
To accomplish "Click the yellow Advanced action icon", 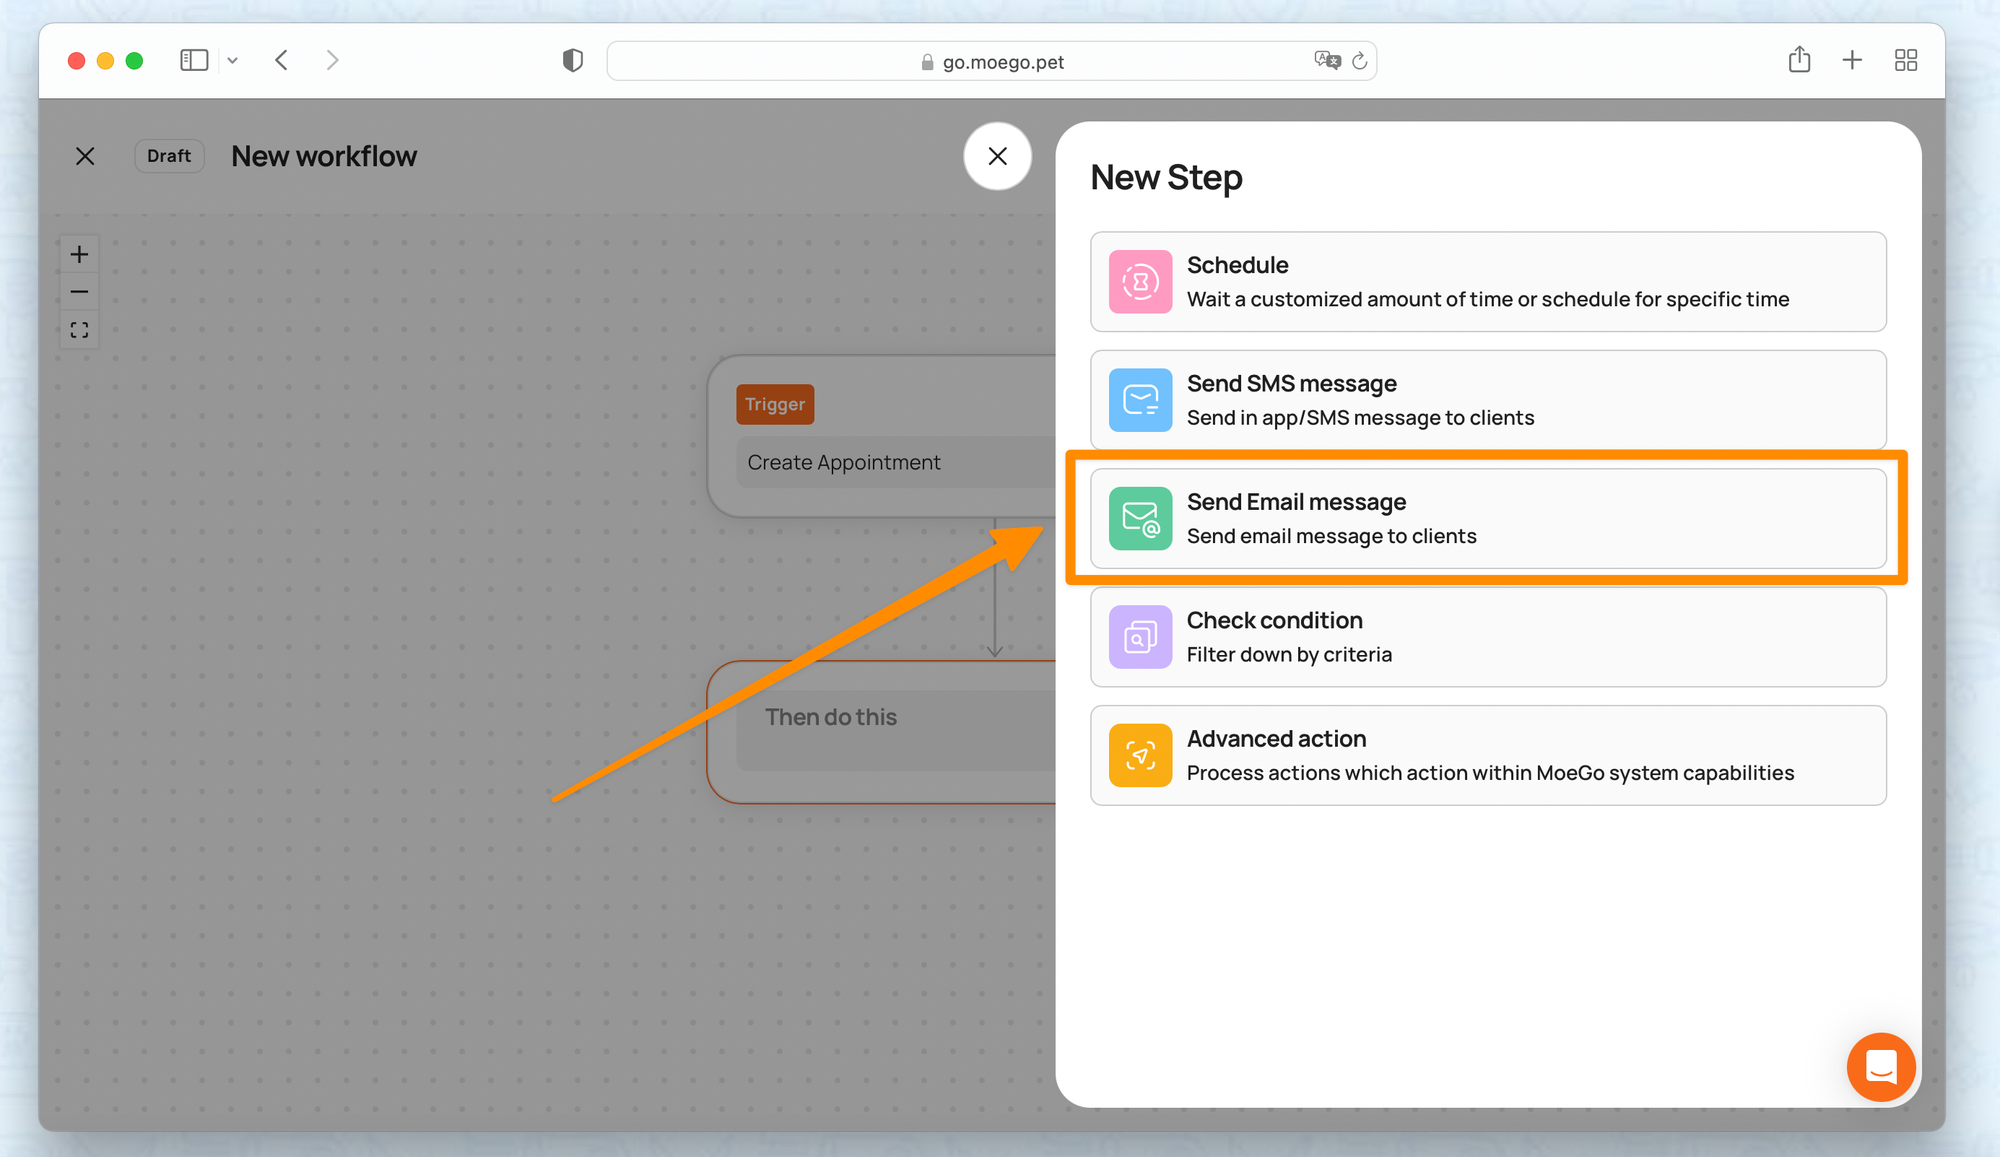I will [x=1140, y=755].
